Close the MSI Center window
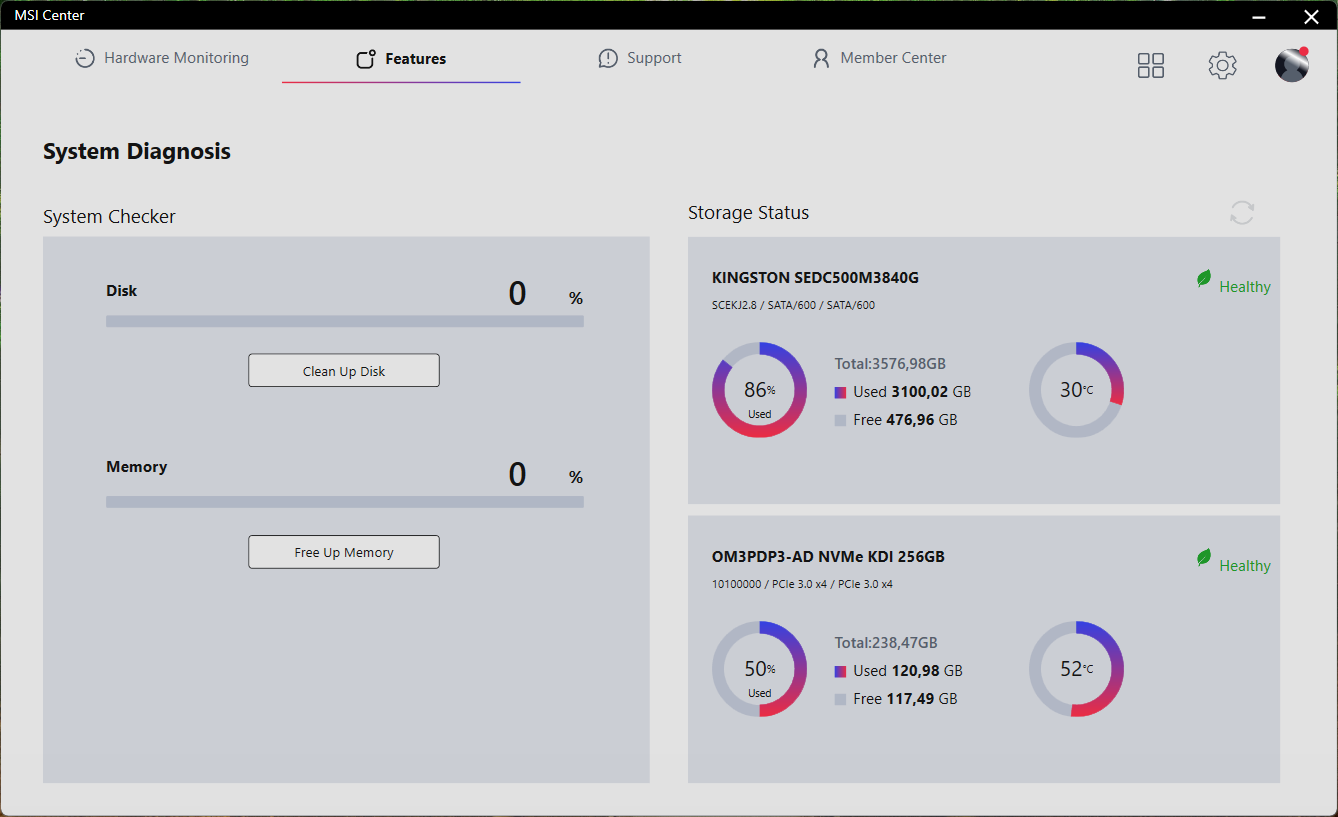 (x=1311, y=15)
